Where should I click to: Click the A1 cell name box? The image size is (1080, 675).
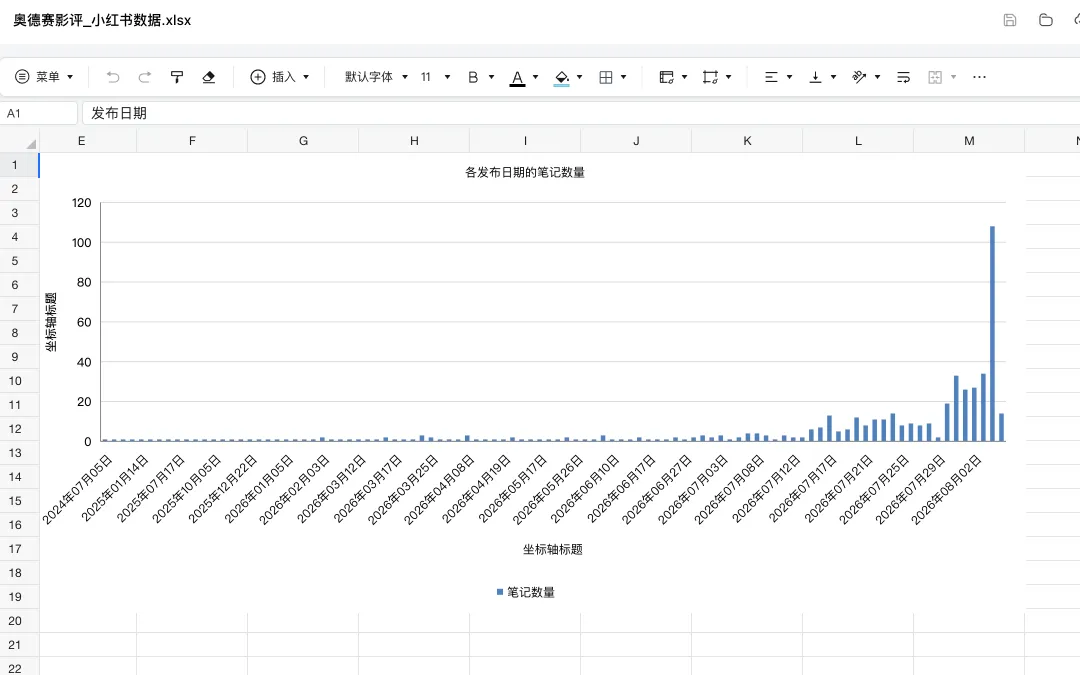click(x=39, y=113)
